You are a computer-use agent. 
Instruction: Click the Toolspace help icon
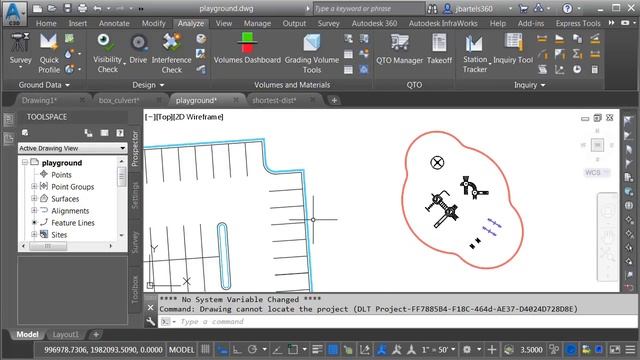point(120,133)
